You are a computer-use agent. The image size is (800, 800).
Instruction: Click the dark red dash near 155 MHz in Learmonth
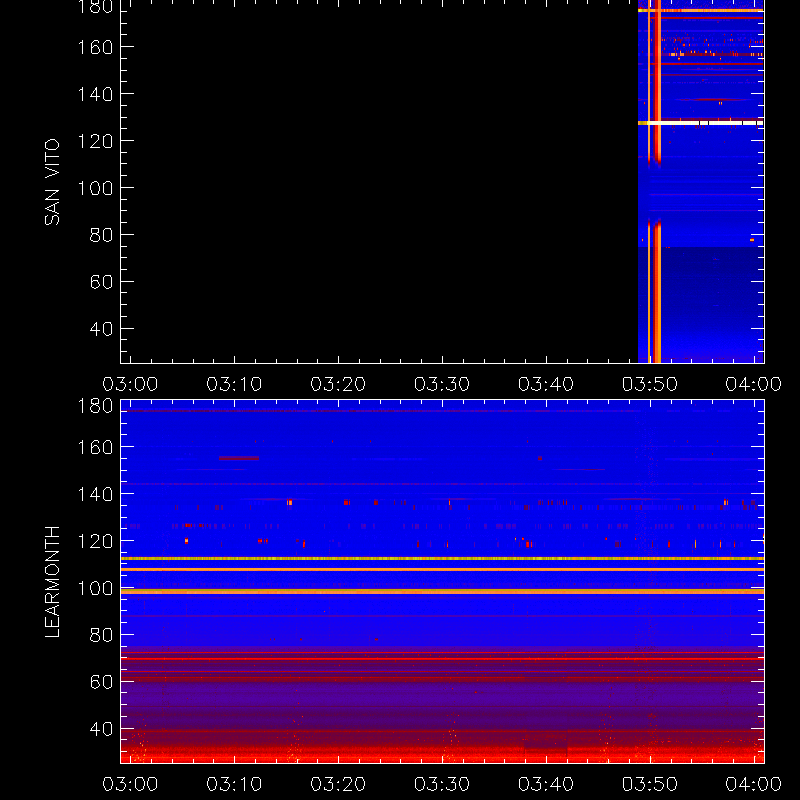coord(239,458)
